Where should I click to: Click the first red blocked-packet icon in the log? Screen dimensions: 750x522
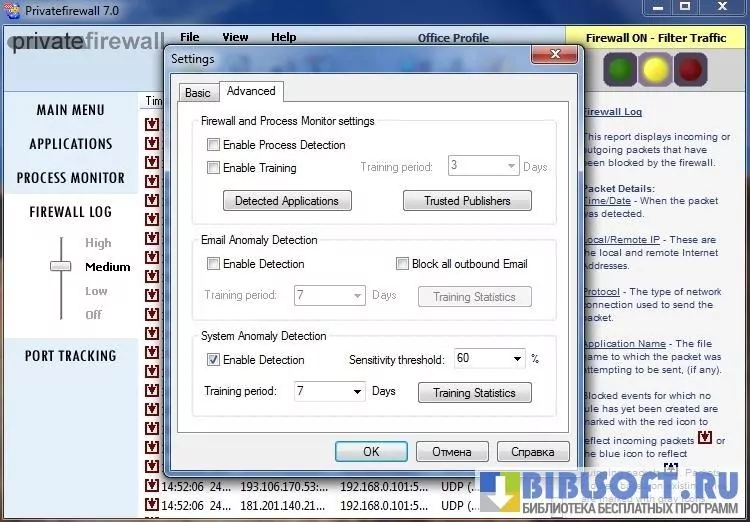tap(152, 125)
